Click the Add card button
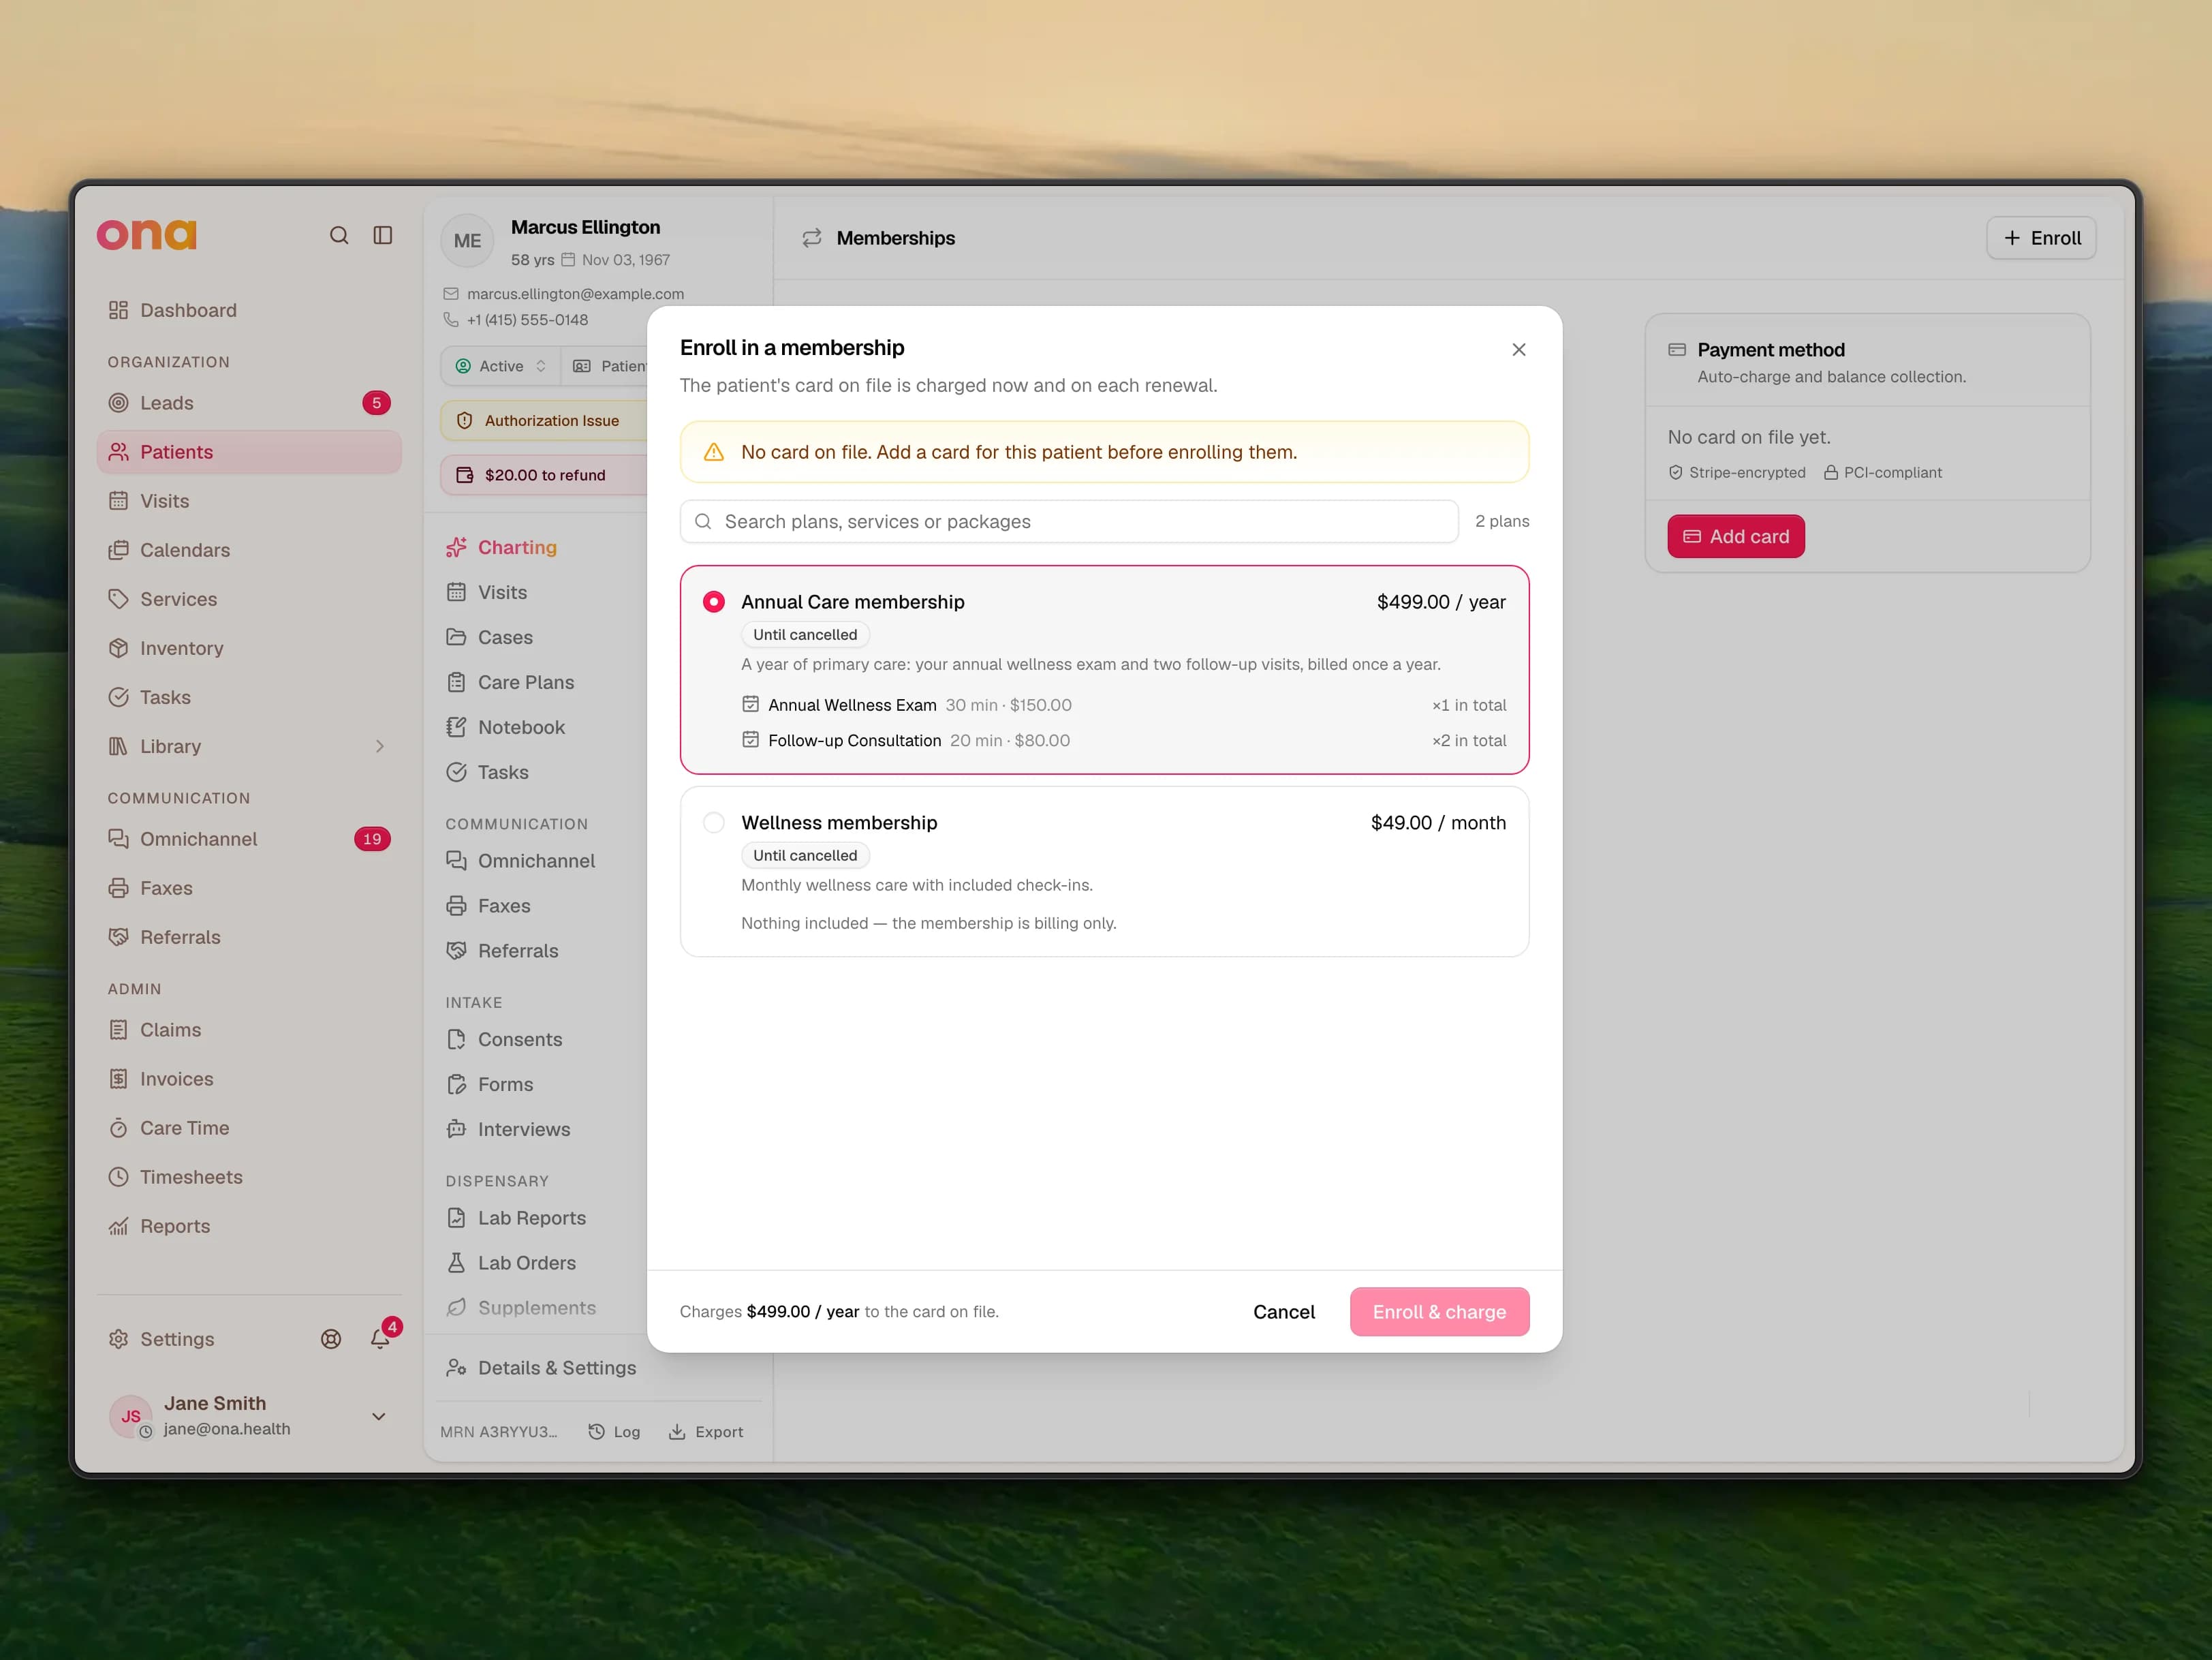This screenshot has height=1660, width=2212. coord(1736,536)
